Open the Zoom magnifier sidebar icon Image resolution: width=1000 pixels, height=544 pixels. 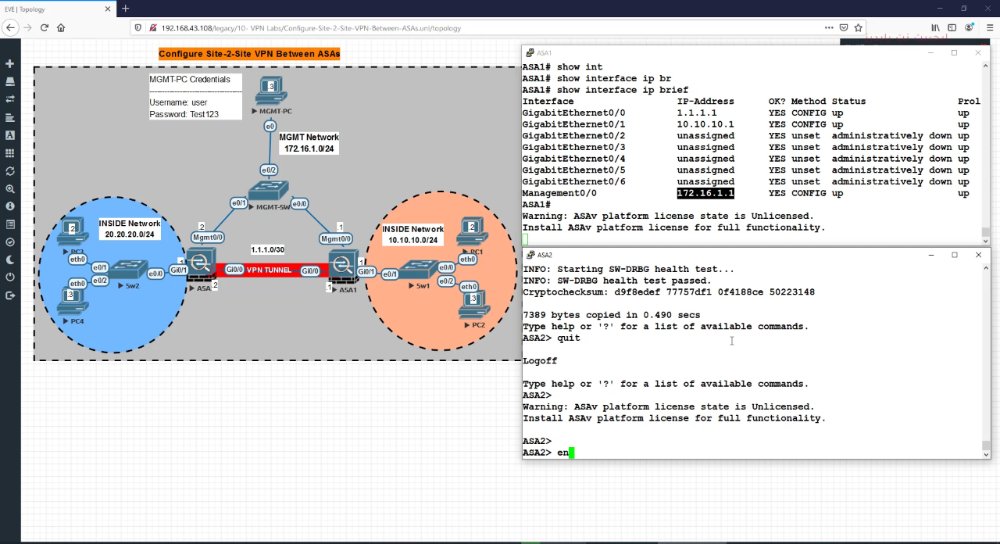[x=10, y=189]
